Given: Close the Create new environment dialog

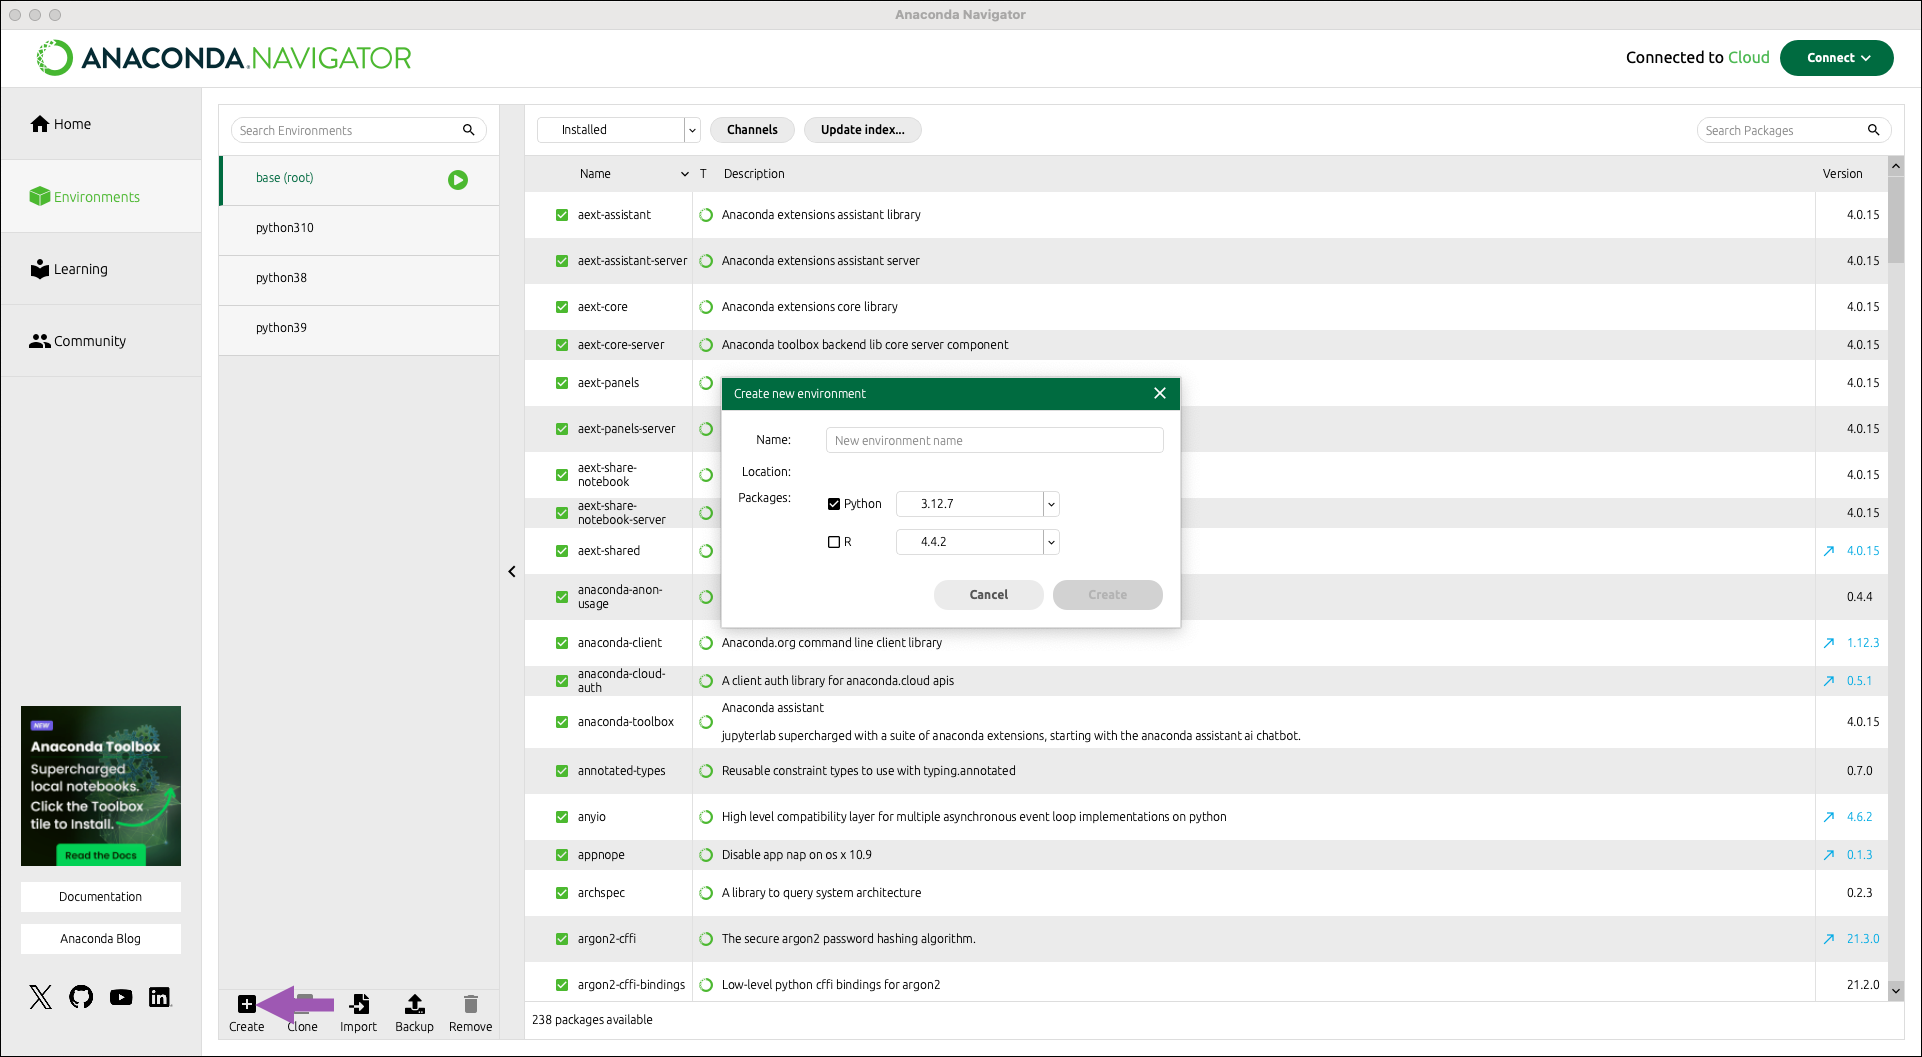Looking at the screenshot, I should point(1160,393).
